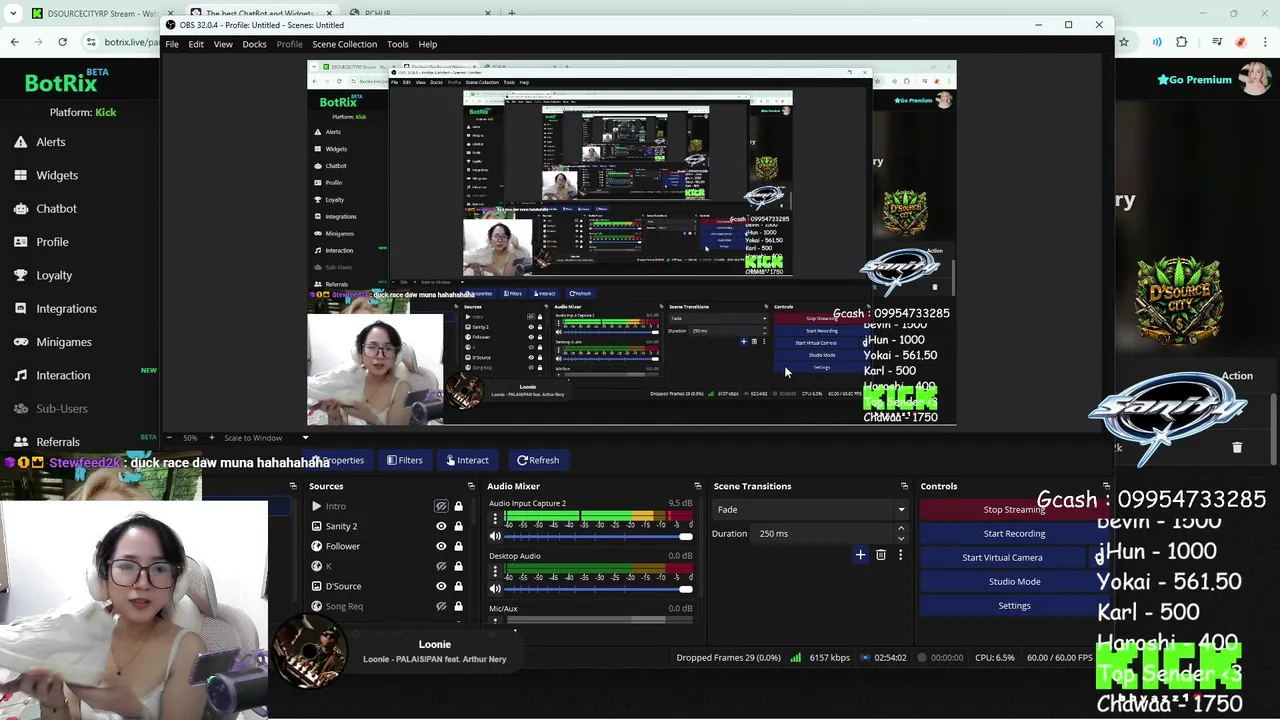This screenshot has height=720, width=1280.
Task: Hide the D'Source source
Action: (441, 586)
